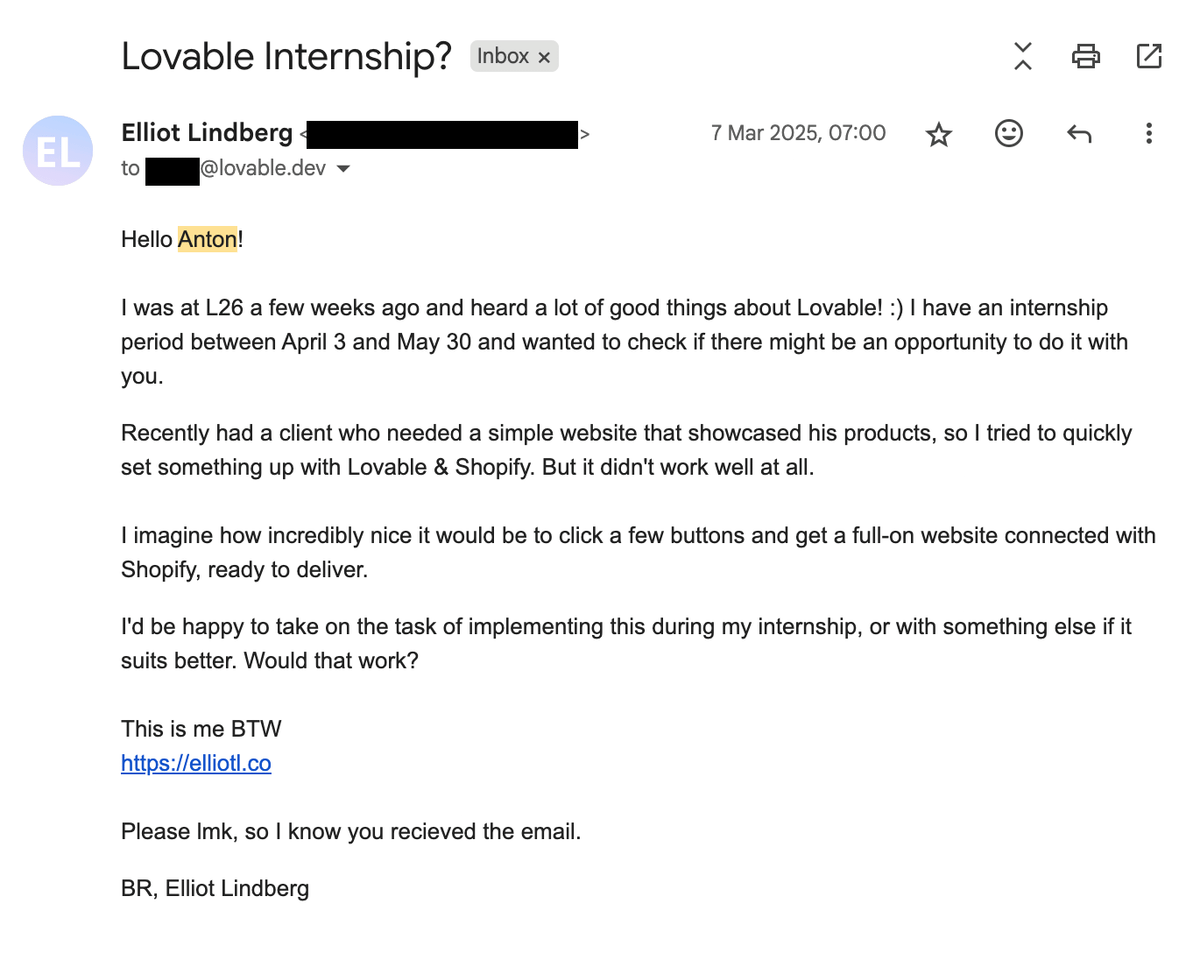The height and width of the screenshot is (953, 1200).
Task: Click the subject line Lovable Internship?
Action: point(286,56)
